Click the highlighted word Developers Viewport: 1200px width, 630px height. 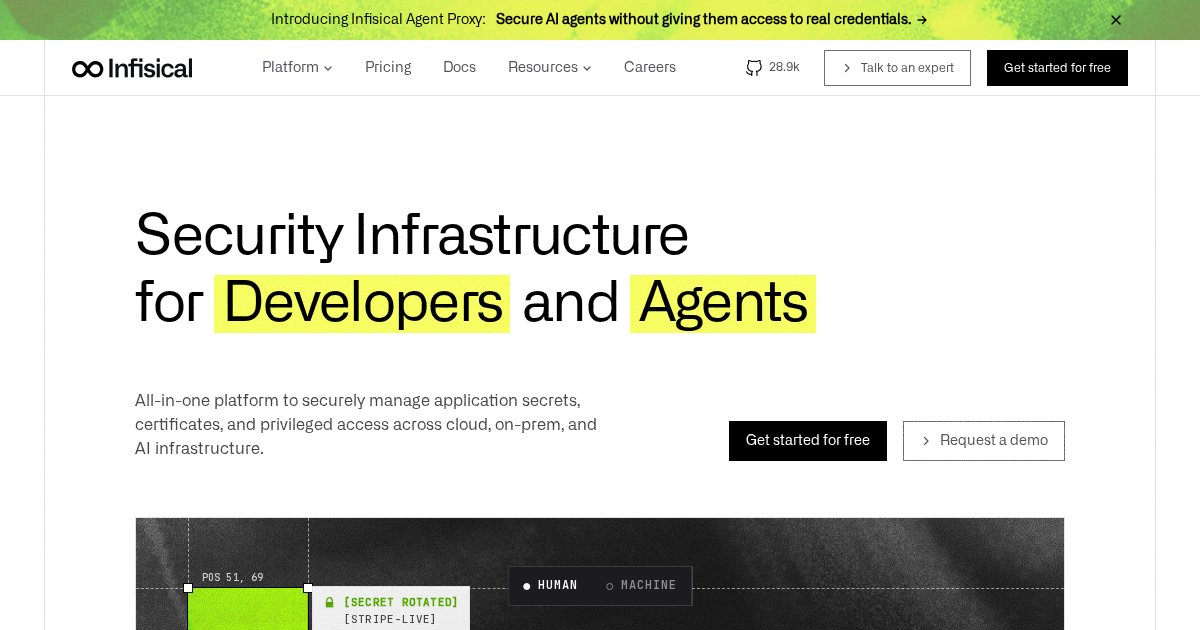tap(362, 303)
